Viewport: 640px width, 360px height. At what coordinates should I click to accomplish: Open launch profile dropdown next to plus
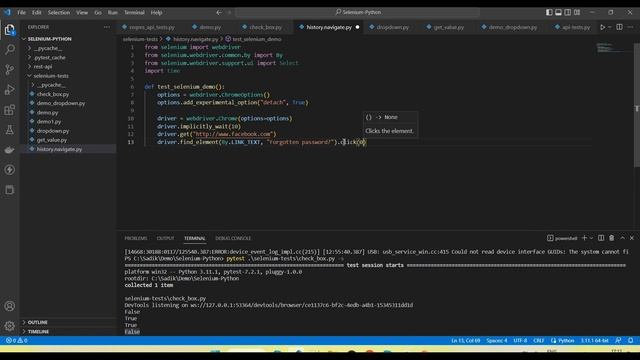coord(591,238)
